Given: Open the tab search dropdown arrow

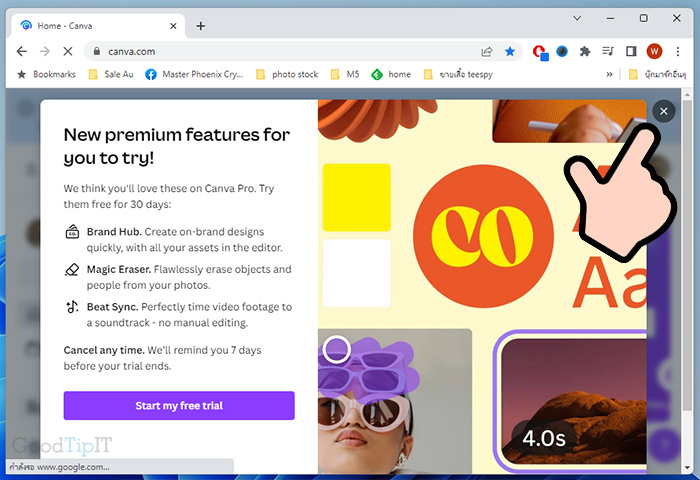Looking at the screenshot, I should pos(577,18).
